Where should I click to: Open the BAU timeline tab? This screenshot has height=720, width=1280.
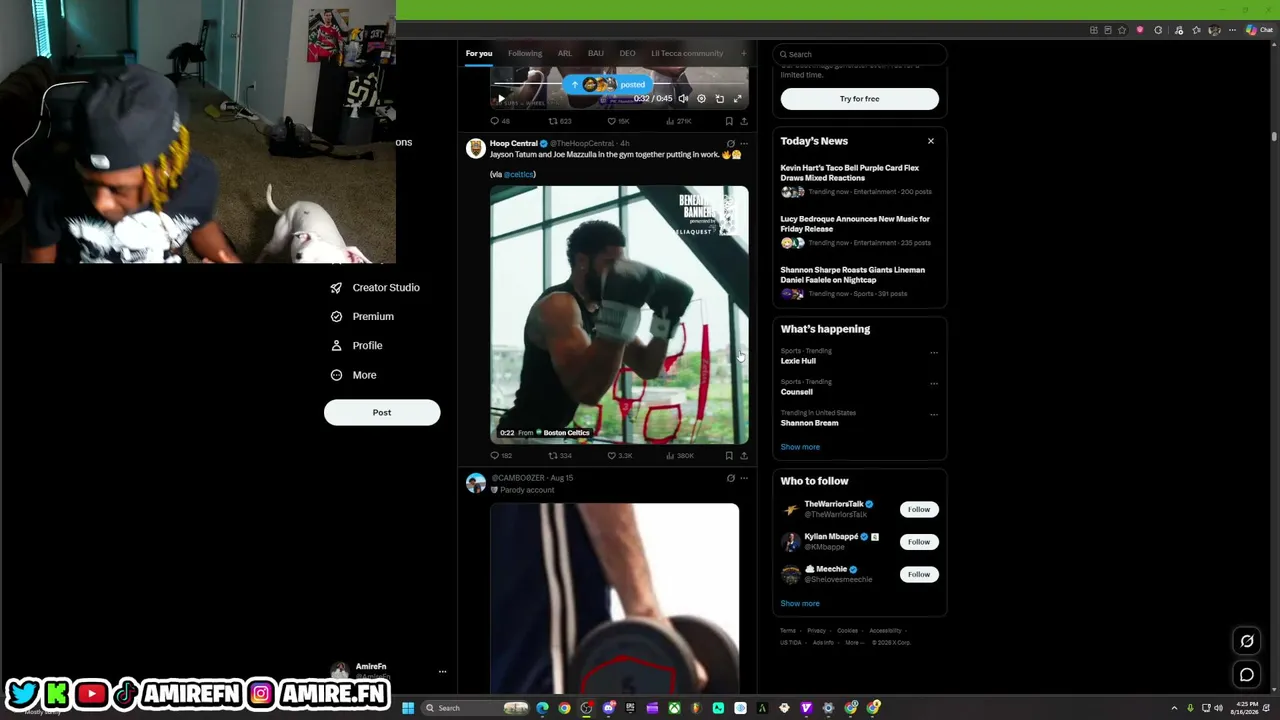(596, 53)
